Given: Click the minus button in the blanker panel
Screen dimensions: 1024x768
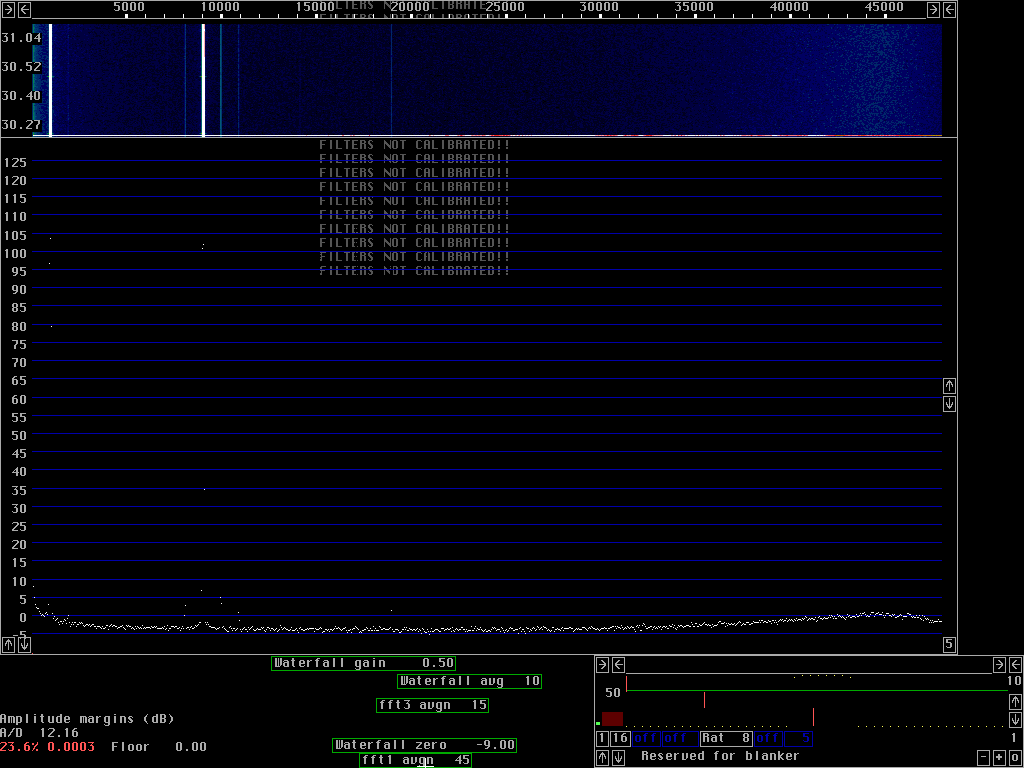Looking at the screenshot, I should coord(984,758).
